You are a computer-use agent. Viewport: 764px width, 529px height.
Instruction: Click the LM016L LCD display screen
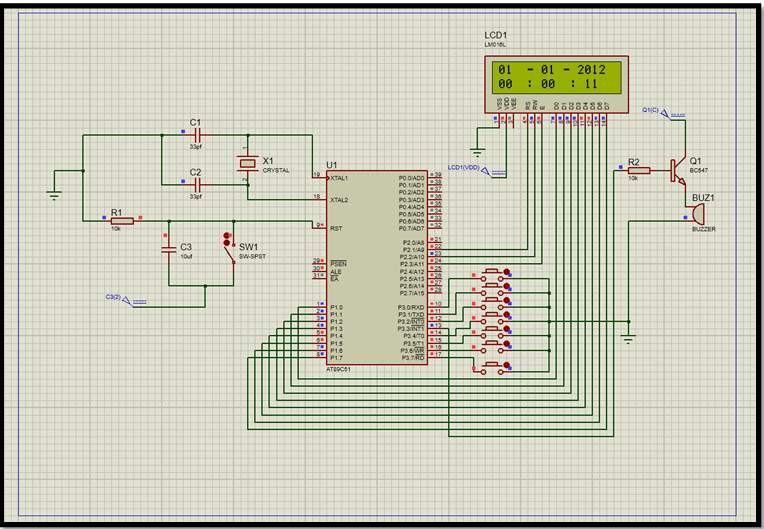click(x=556, y=77)
